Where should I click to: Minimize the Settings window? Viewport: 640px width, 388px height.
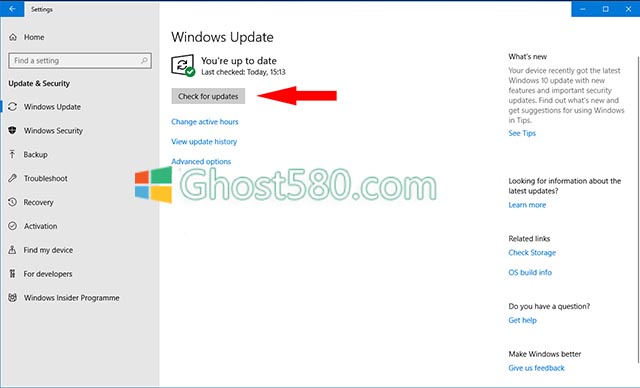point(583,9)
